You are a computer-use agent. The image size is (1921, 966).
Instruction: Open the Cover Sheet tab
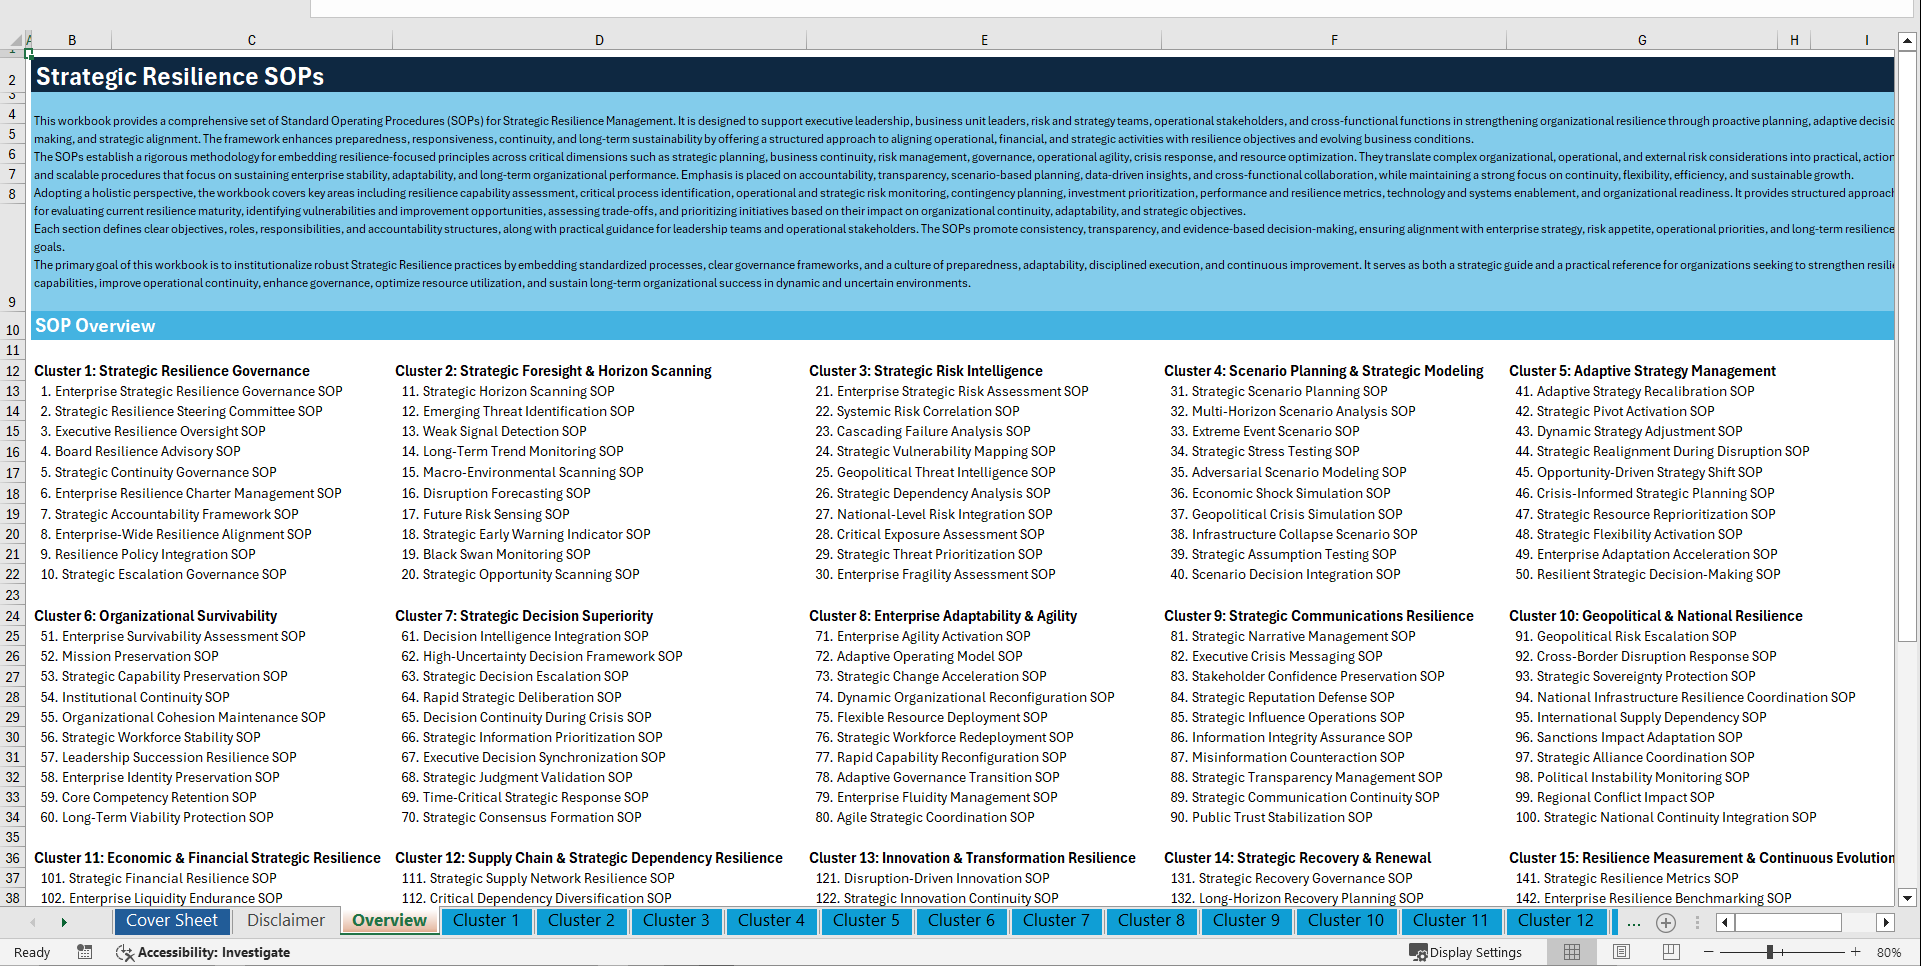[172, 921]
